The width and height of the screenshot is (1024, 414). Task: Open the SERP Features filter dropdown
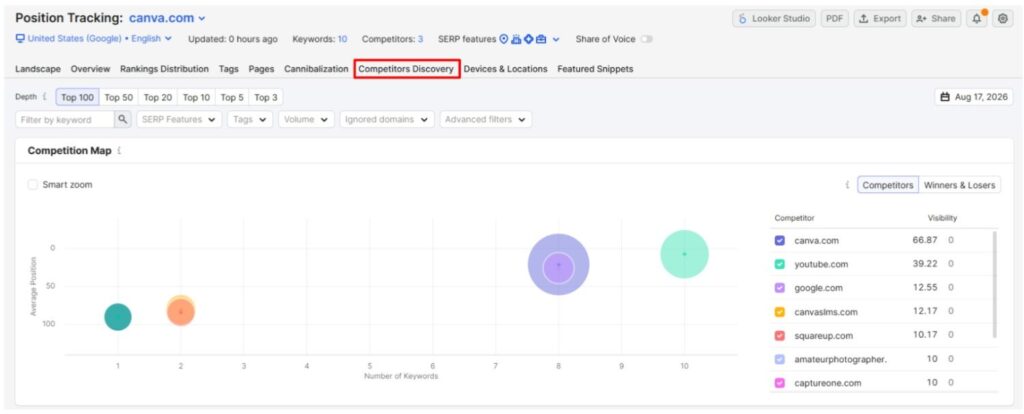(179, 119)
